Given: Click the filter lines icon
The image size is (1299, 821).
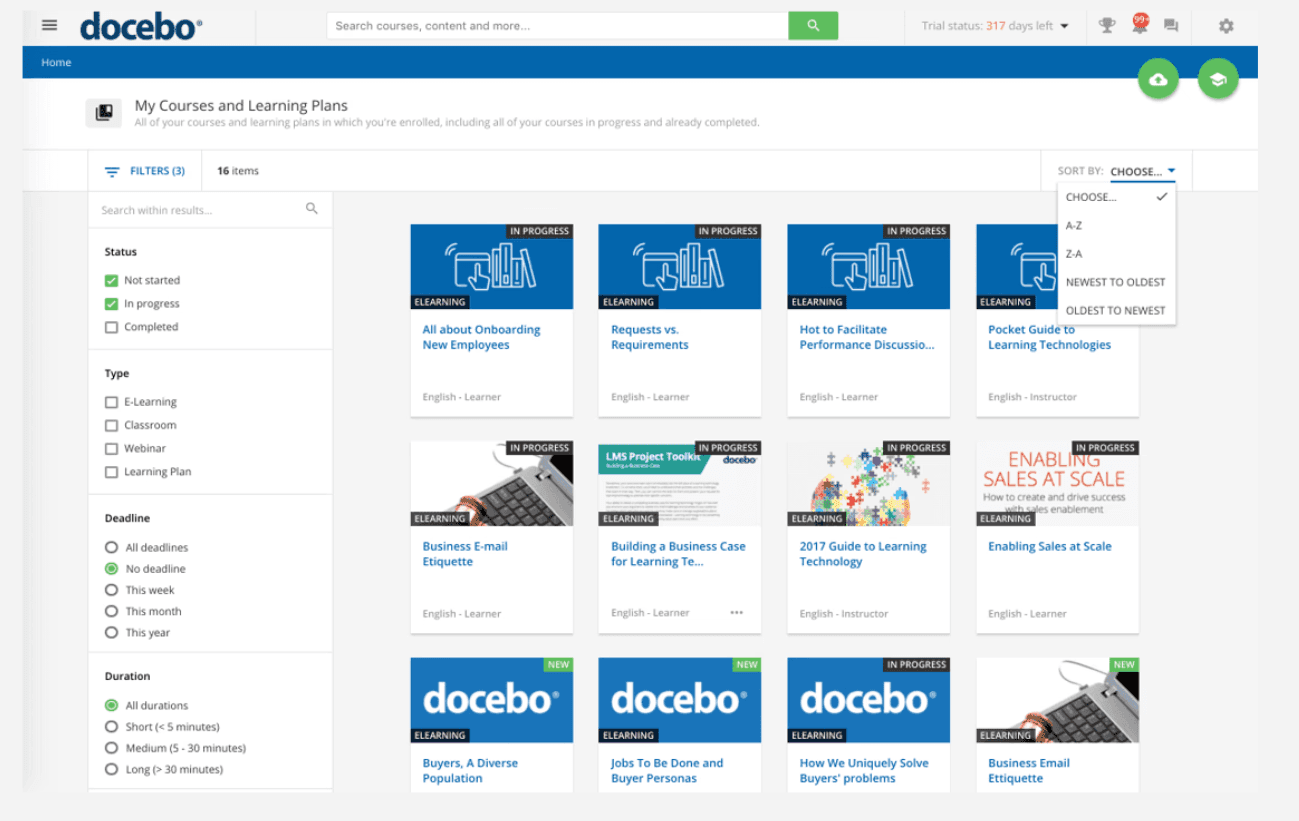Looking at the screenshot, I should (112, 172).
